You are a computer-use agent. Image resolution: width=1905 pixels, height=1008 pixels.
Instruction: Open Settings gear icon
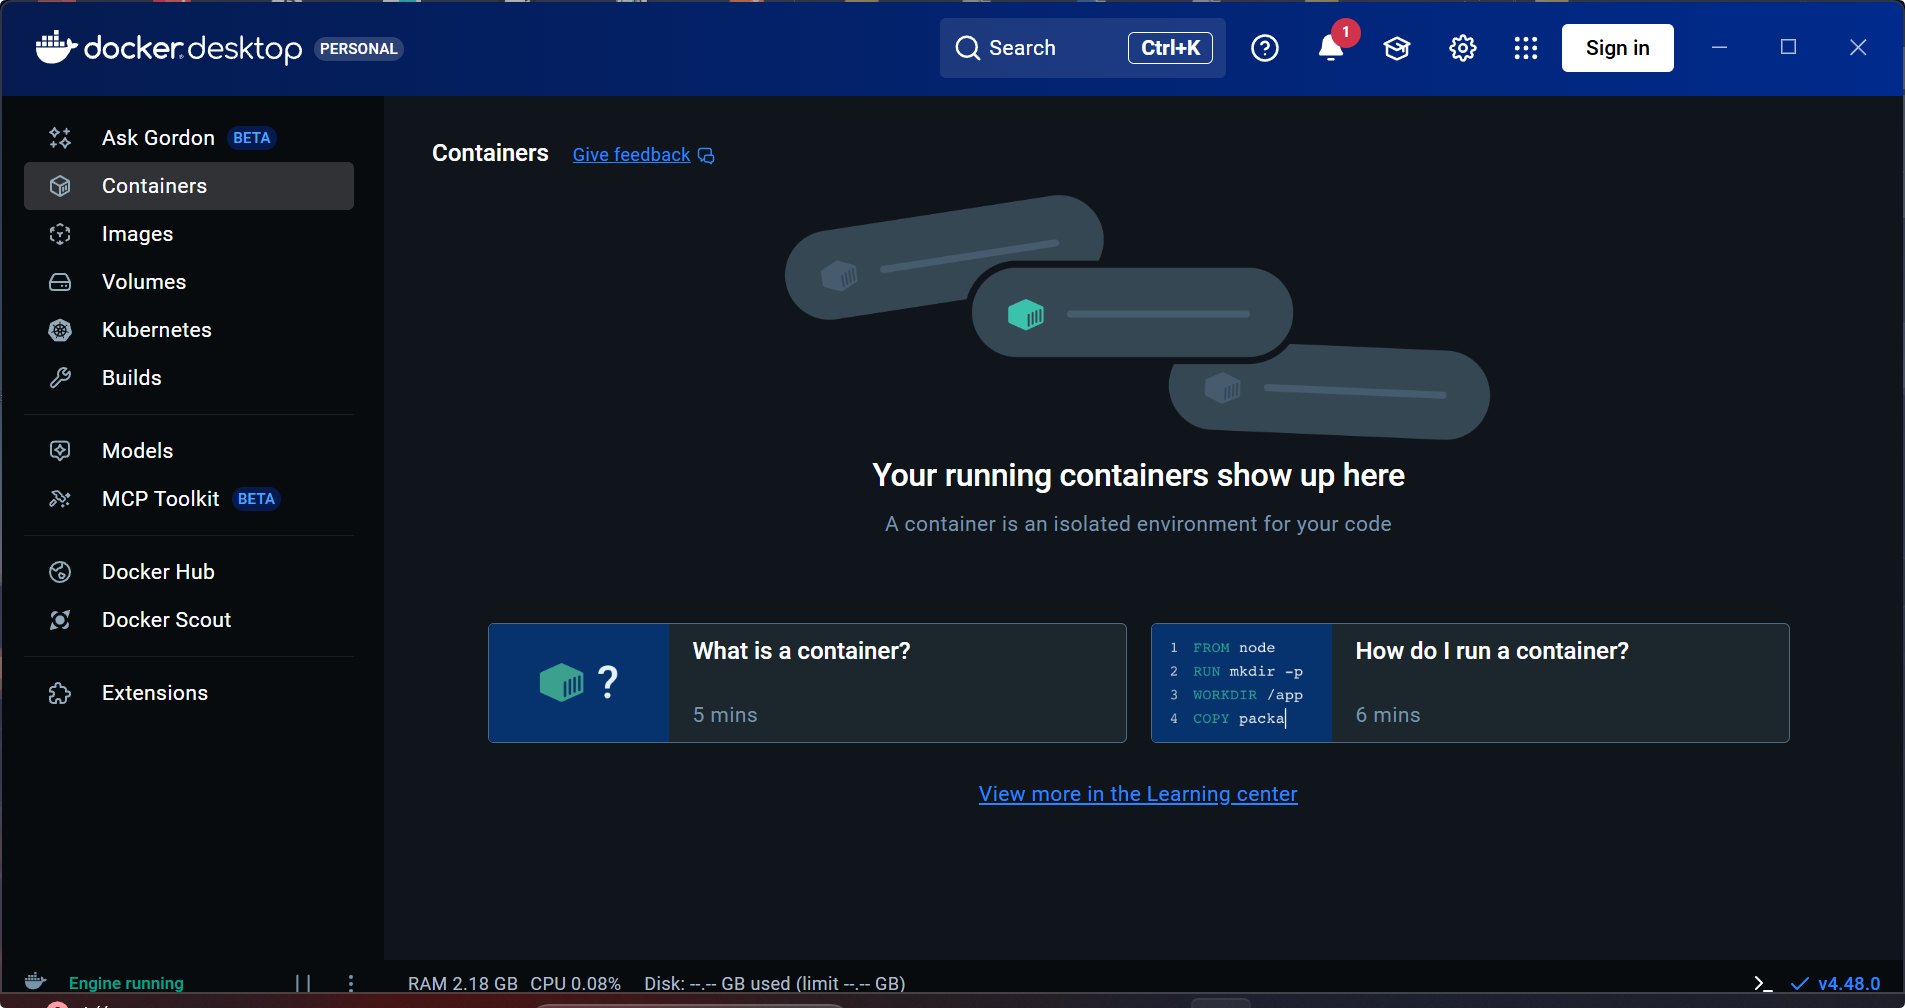tap(1463, 48)
